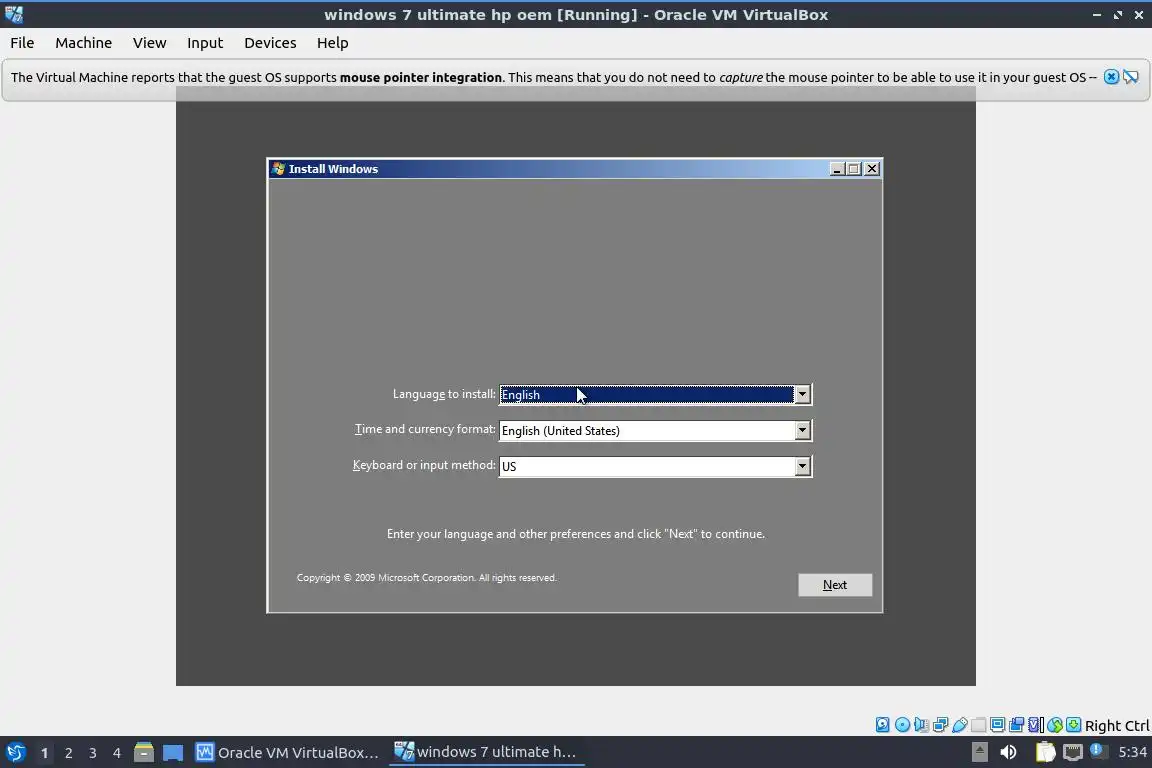Image resolution: width=1152 pixels, height=768 pixels.
Task: Open the Devices menu
Action: coord(270,43)
